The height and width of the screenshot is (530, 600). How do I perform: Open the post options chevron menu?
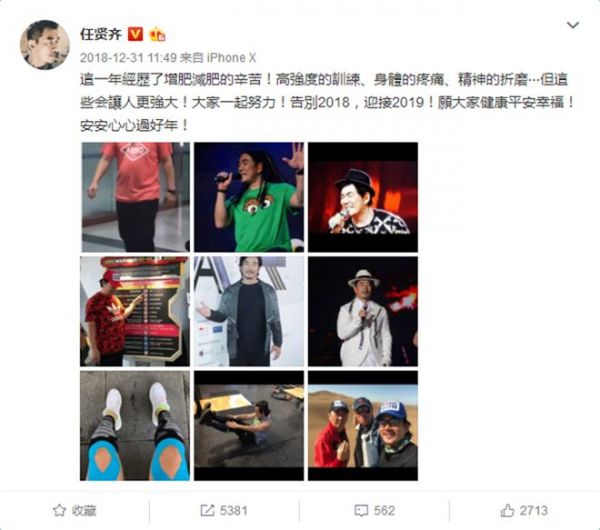[572, 25]
